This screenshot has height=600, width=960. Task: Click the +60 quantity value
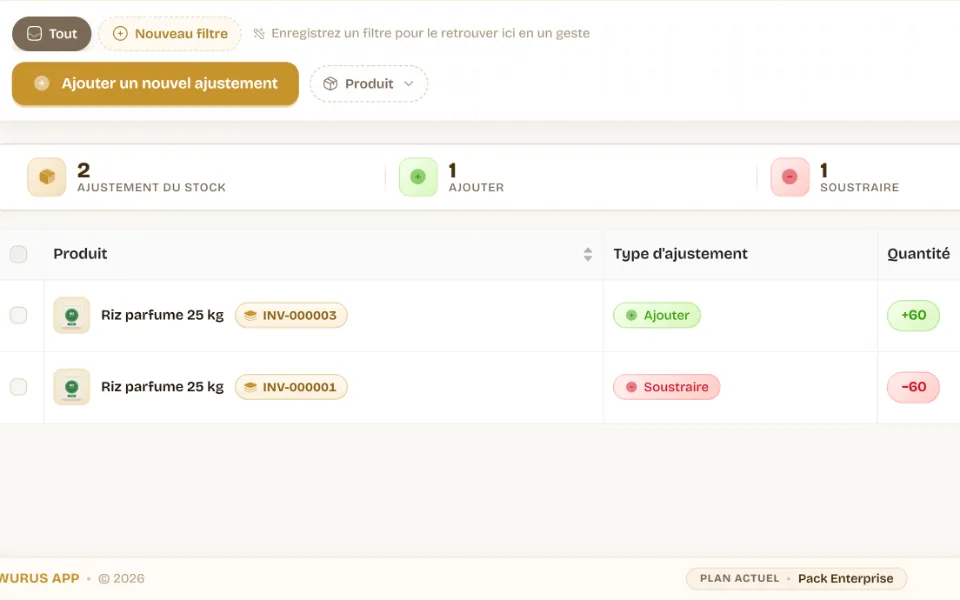pyautogui.click(x=913, y=315)
